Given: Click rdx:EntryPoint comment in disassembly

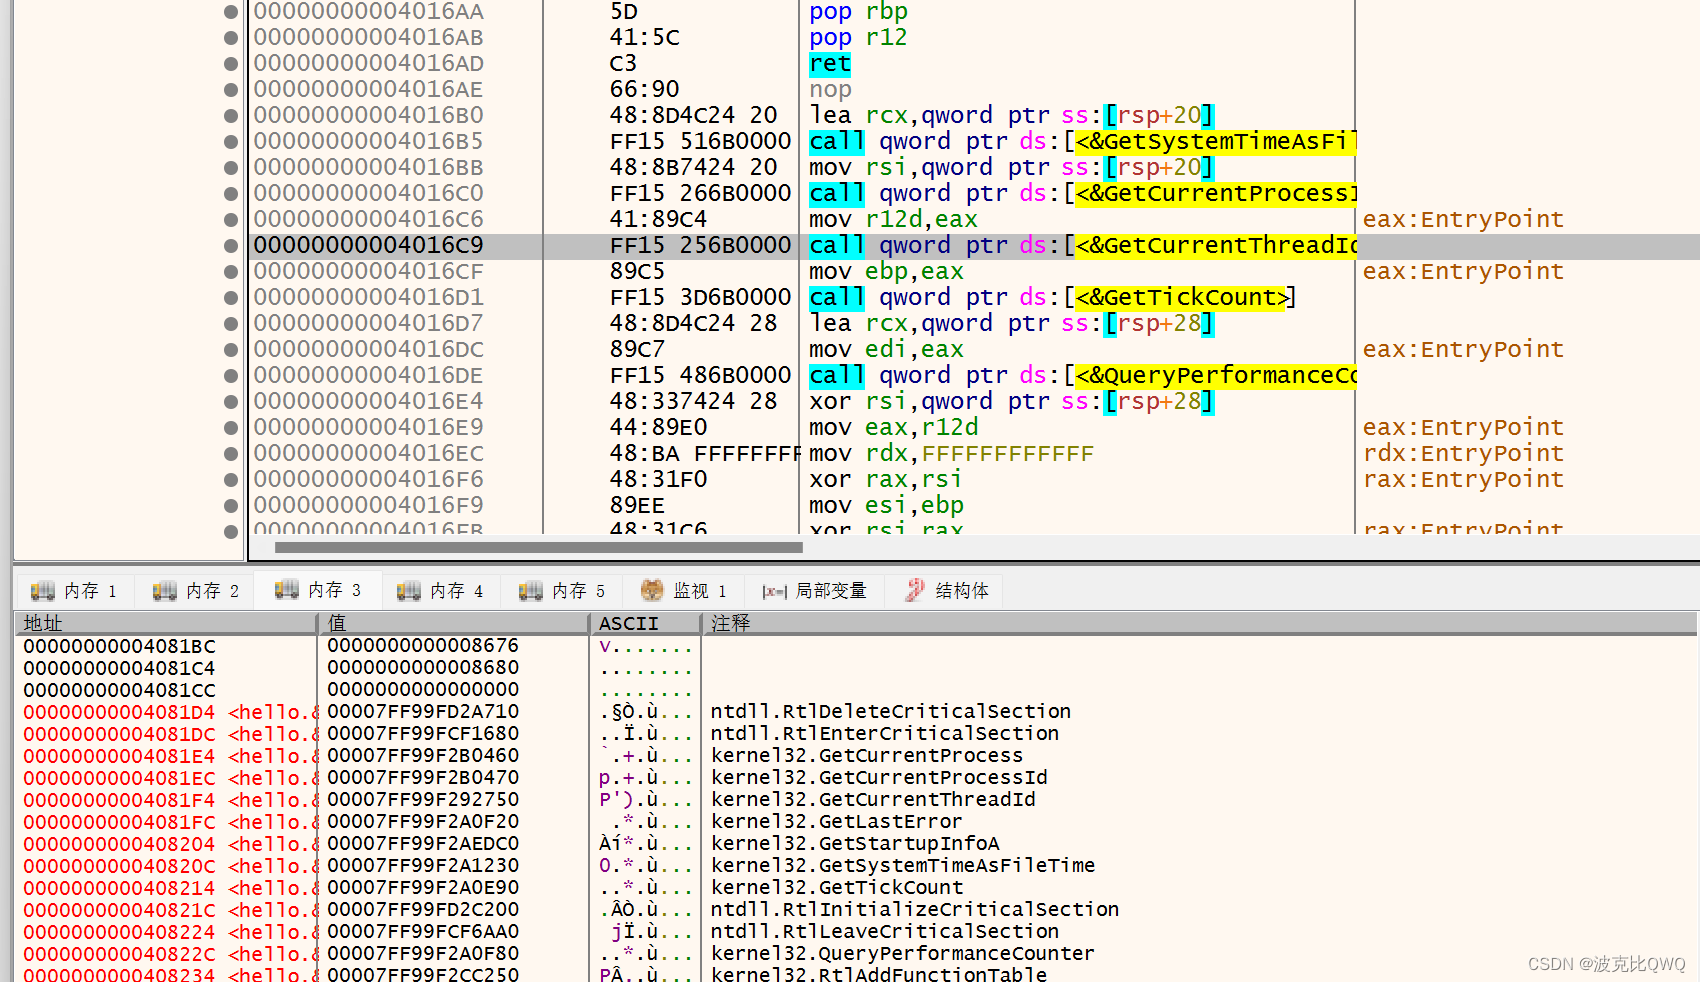Looking at the screenshot, I should click(x=1462, y=454).
